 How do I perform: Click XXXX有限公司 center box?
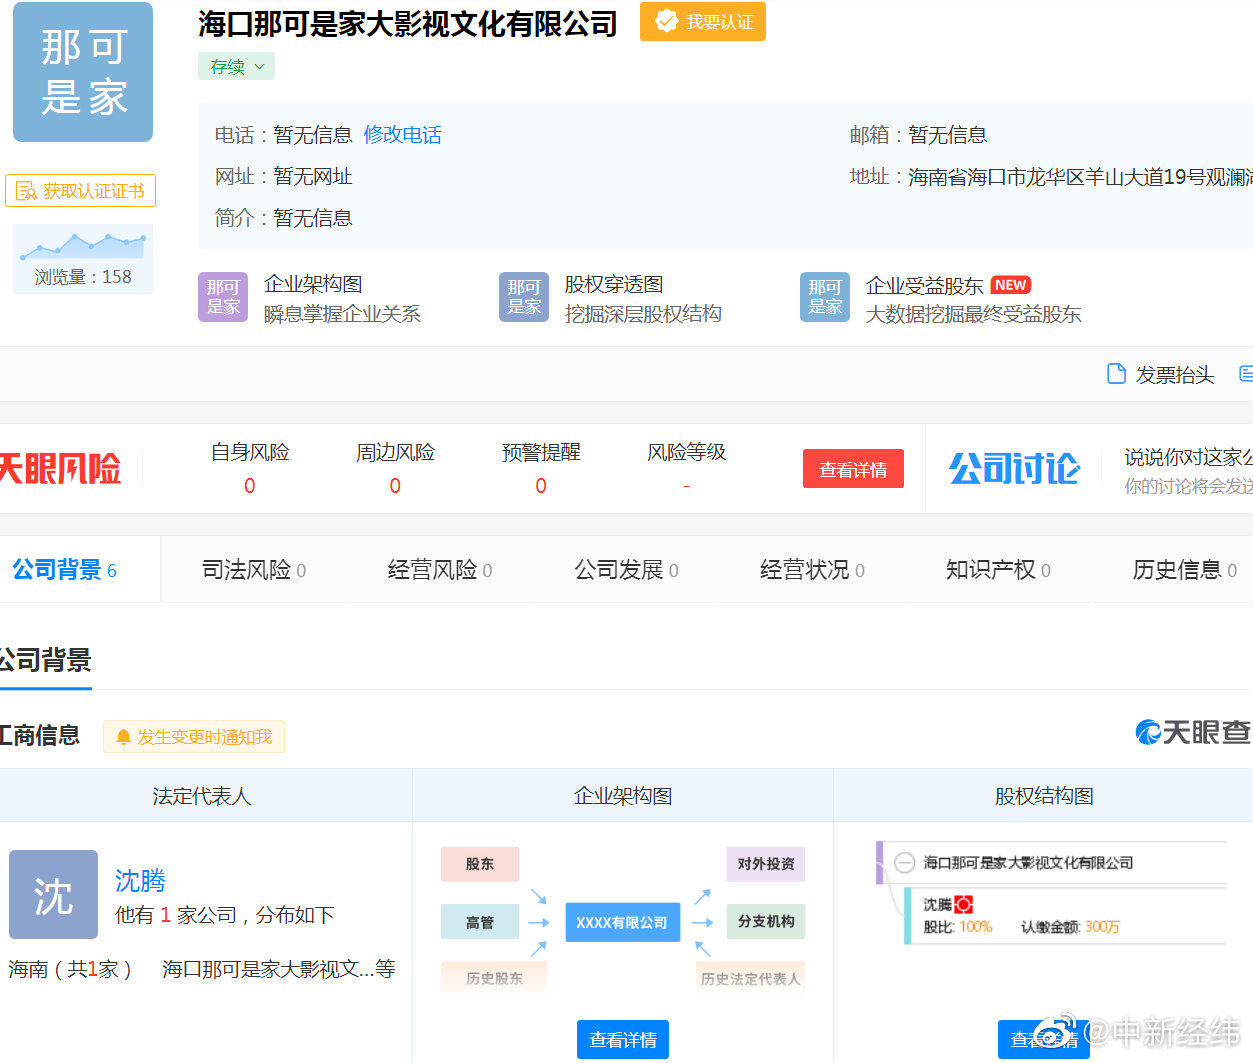click(x=622, y=922)
